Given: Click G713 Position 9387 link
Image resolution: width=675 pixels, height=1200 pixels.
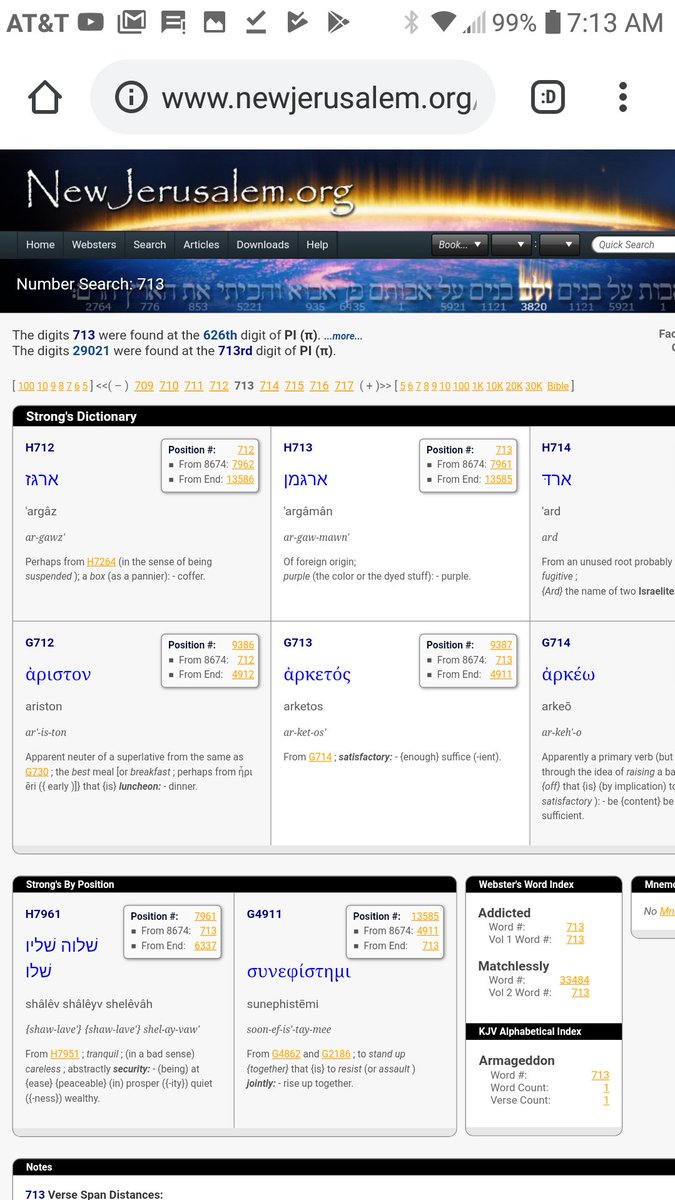Looking at the screenshot, I should pyautogui.click(x=501, y=645).
